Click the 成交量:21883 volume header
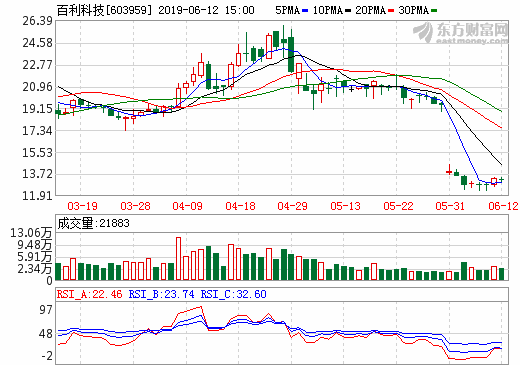 click(93, 223)
